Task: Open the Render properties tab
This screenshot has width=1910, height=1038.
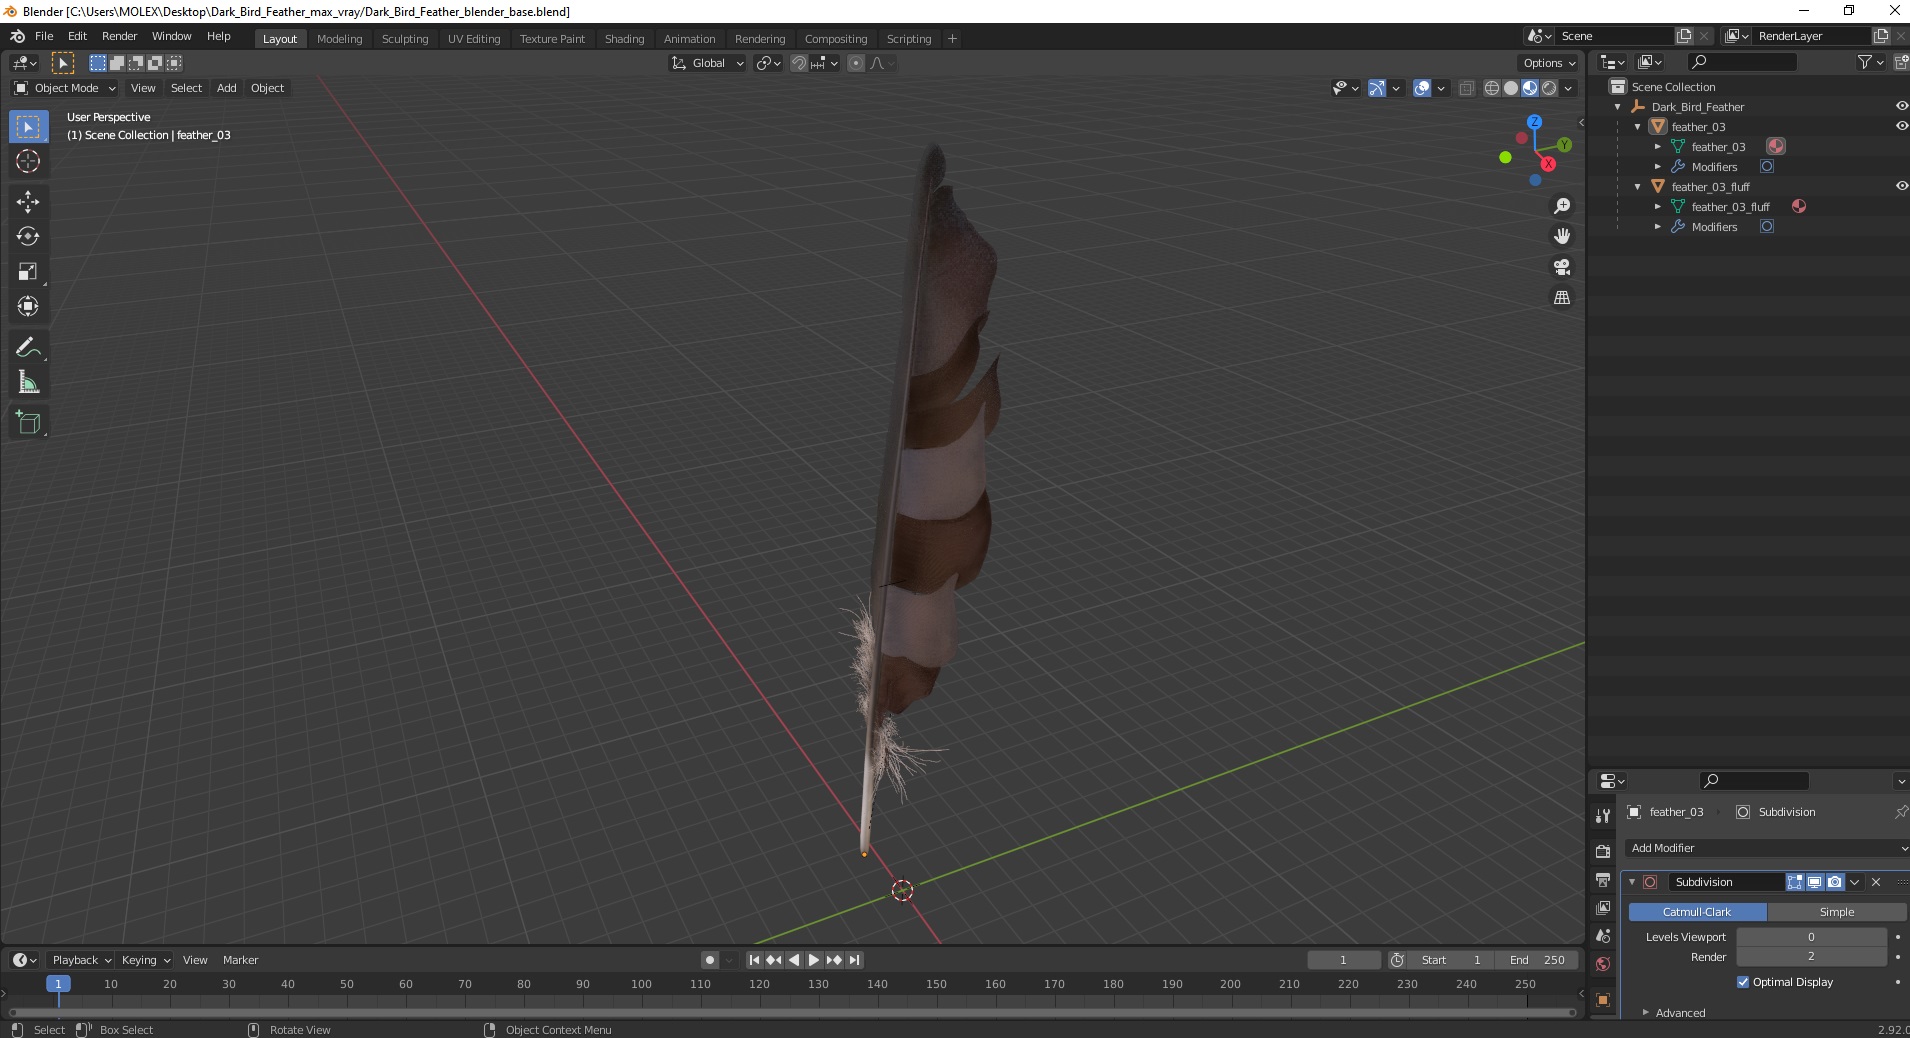Action: (x=1603, y=851)
